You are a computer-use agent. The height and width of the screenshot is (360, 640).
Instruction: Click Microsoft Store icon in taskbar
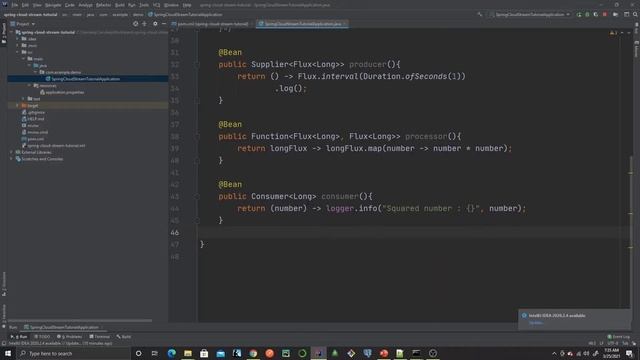pyautogui.click(x=204, y=353)
